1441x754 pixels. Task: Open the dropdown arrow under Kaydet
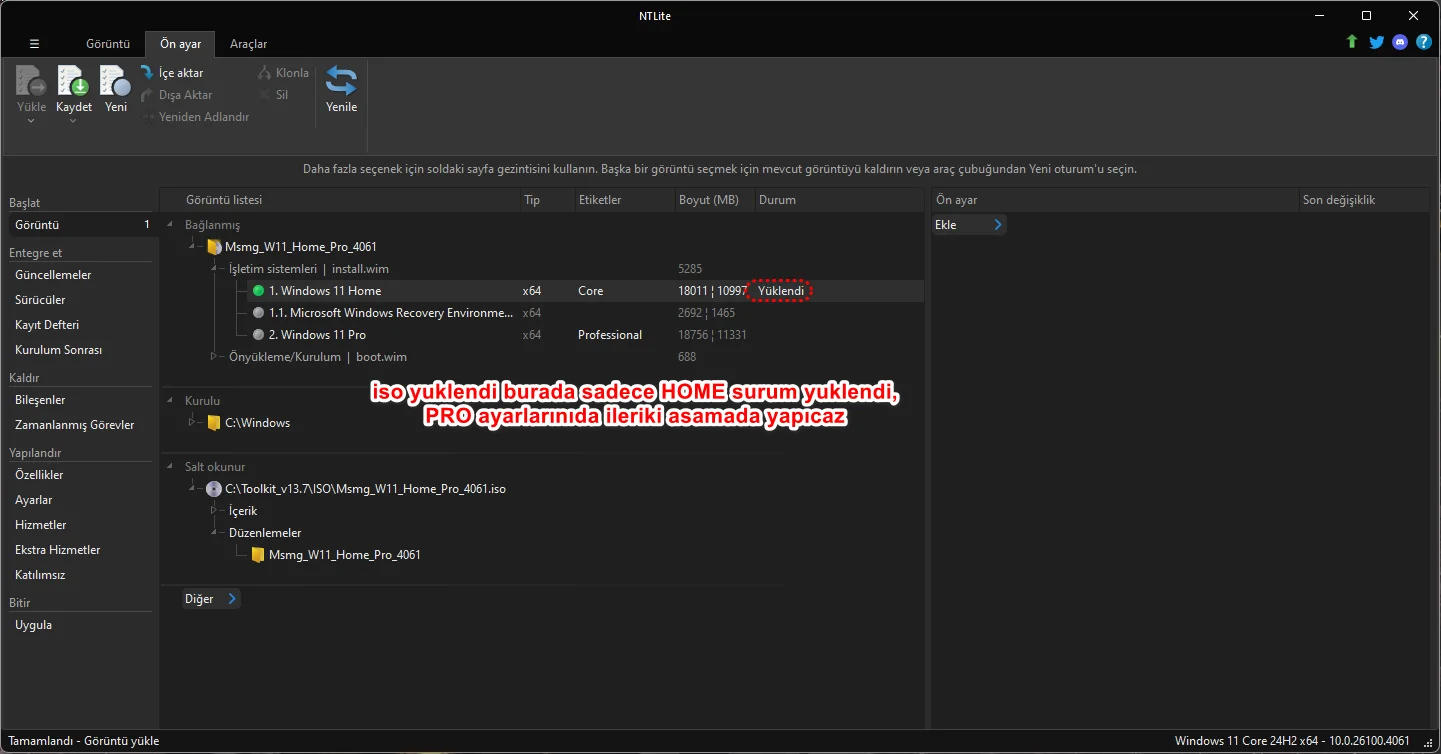[x=74, y=121]
